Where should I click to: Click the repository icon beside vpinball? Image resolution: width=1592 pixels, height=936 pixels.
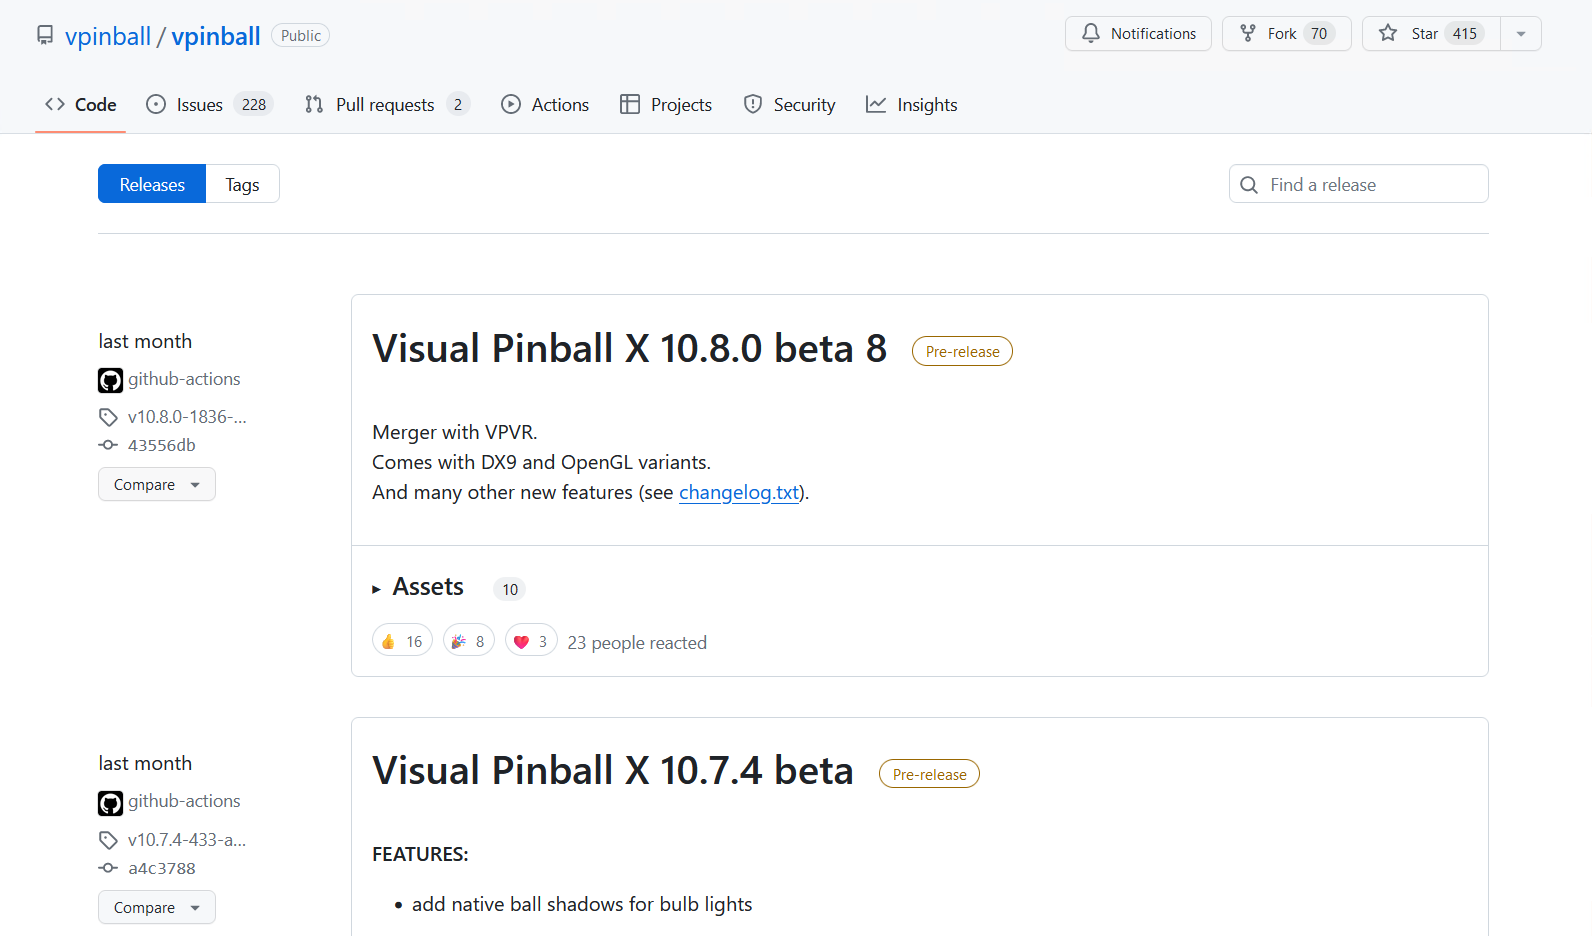click(45, 35)
